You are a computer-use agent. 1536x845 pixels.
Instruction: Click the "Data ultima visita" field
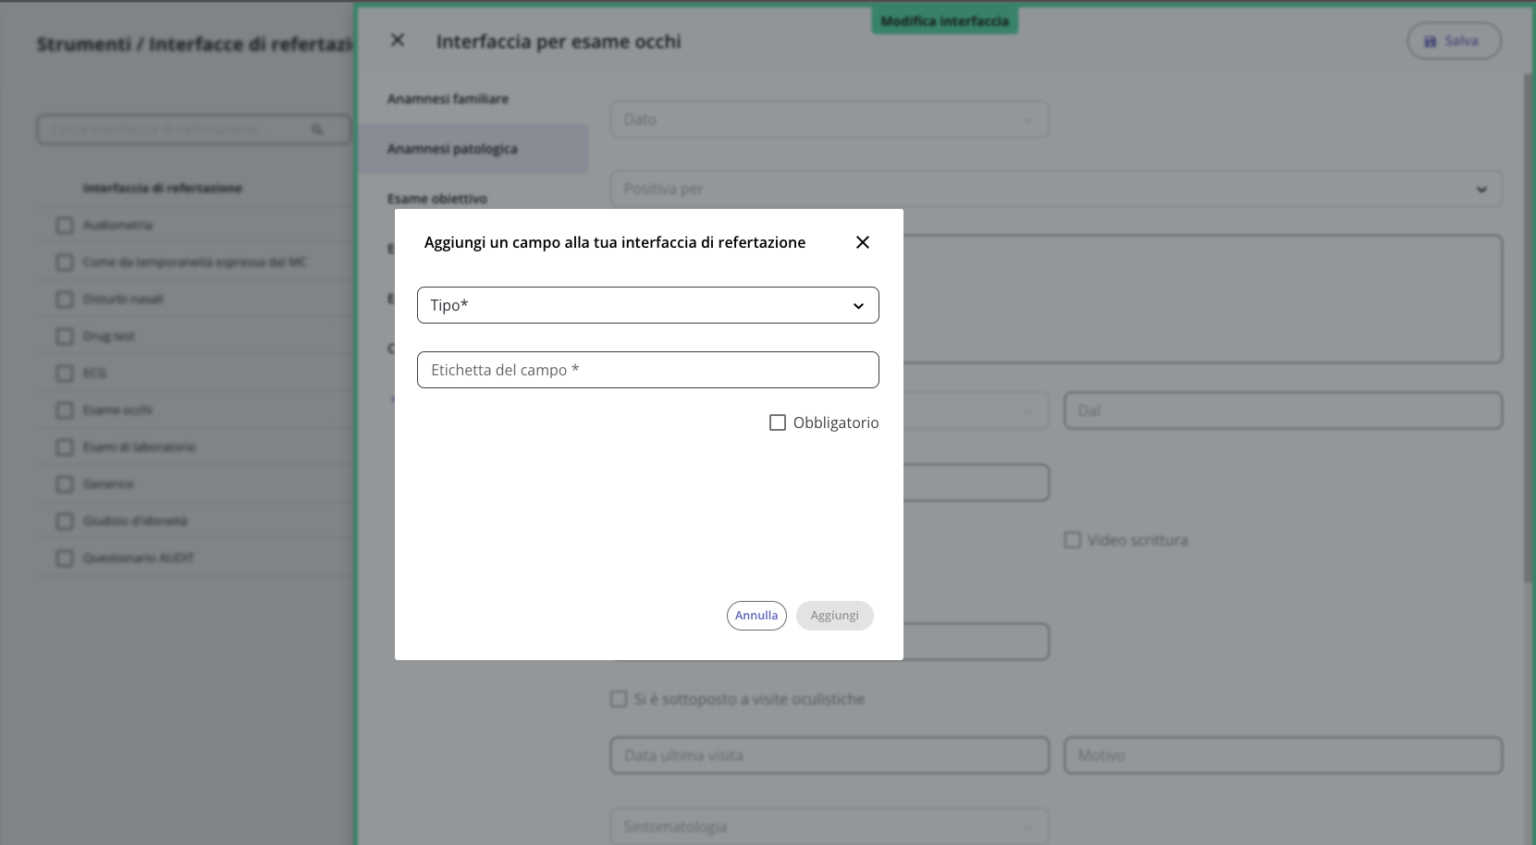[829, 755]
